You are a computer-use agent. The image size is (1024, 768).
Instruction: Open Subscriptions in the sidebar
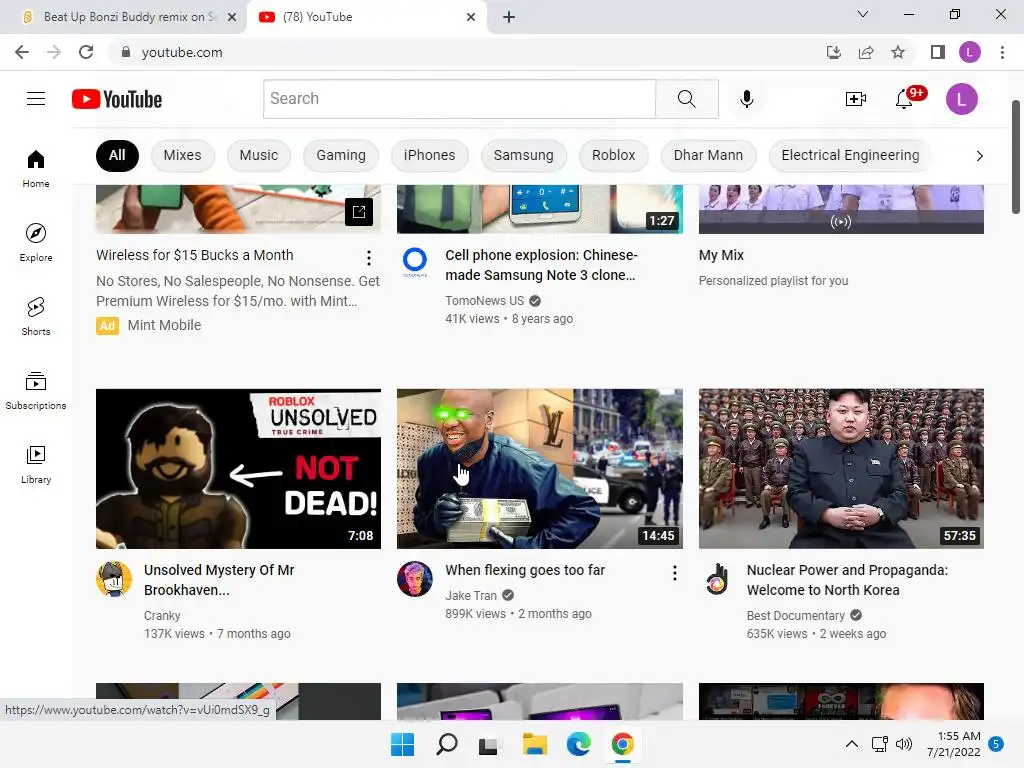(36, 390)
